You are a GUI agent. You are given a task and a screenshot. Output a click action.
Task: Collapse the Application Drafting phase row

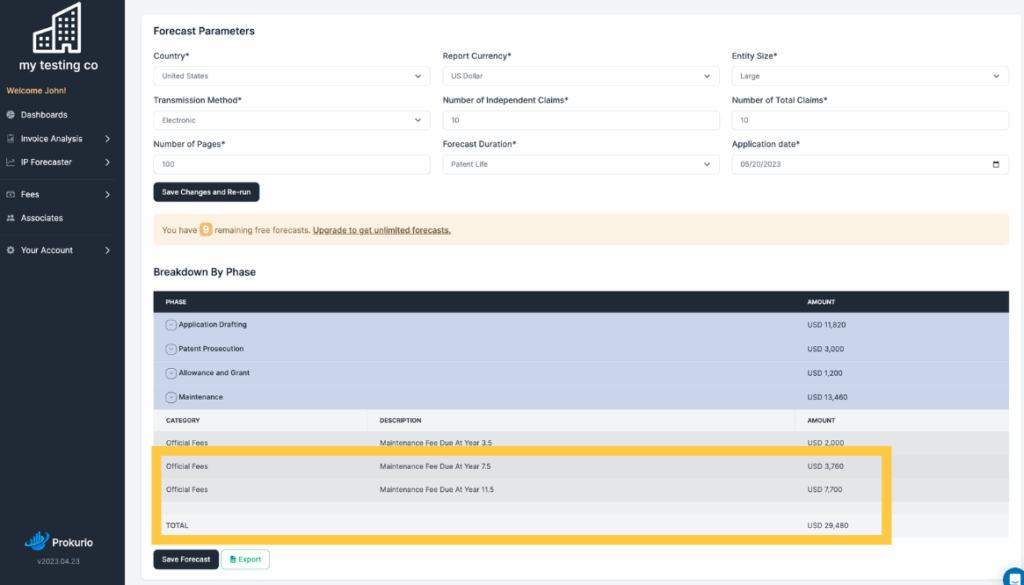[x=171, y=325]
